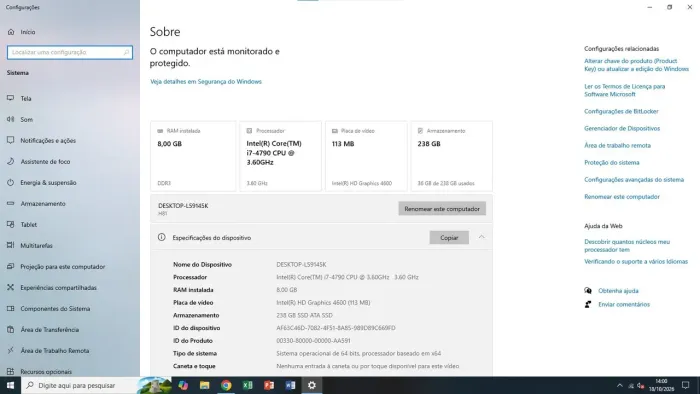Click the Renomear este computador button
The height and width of the screenshot is (394, 700).
(442, 208)
